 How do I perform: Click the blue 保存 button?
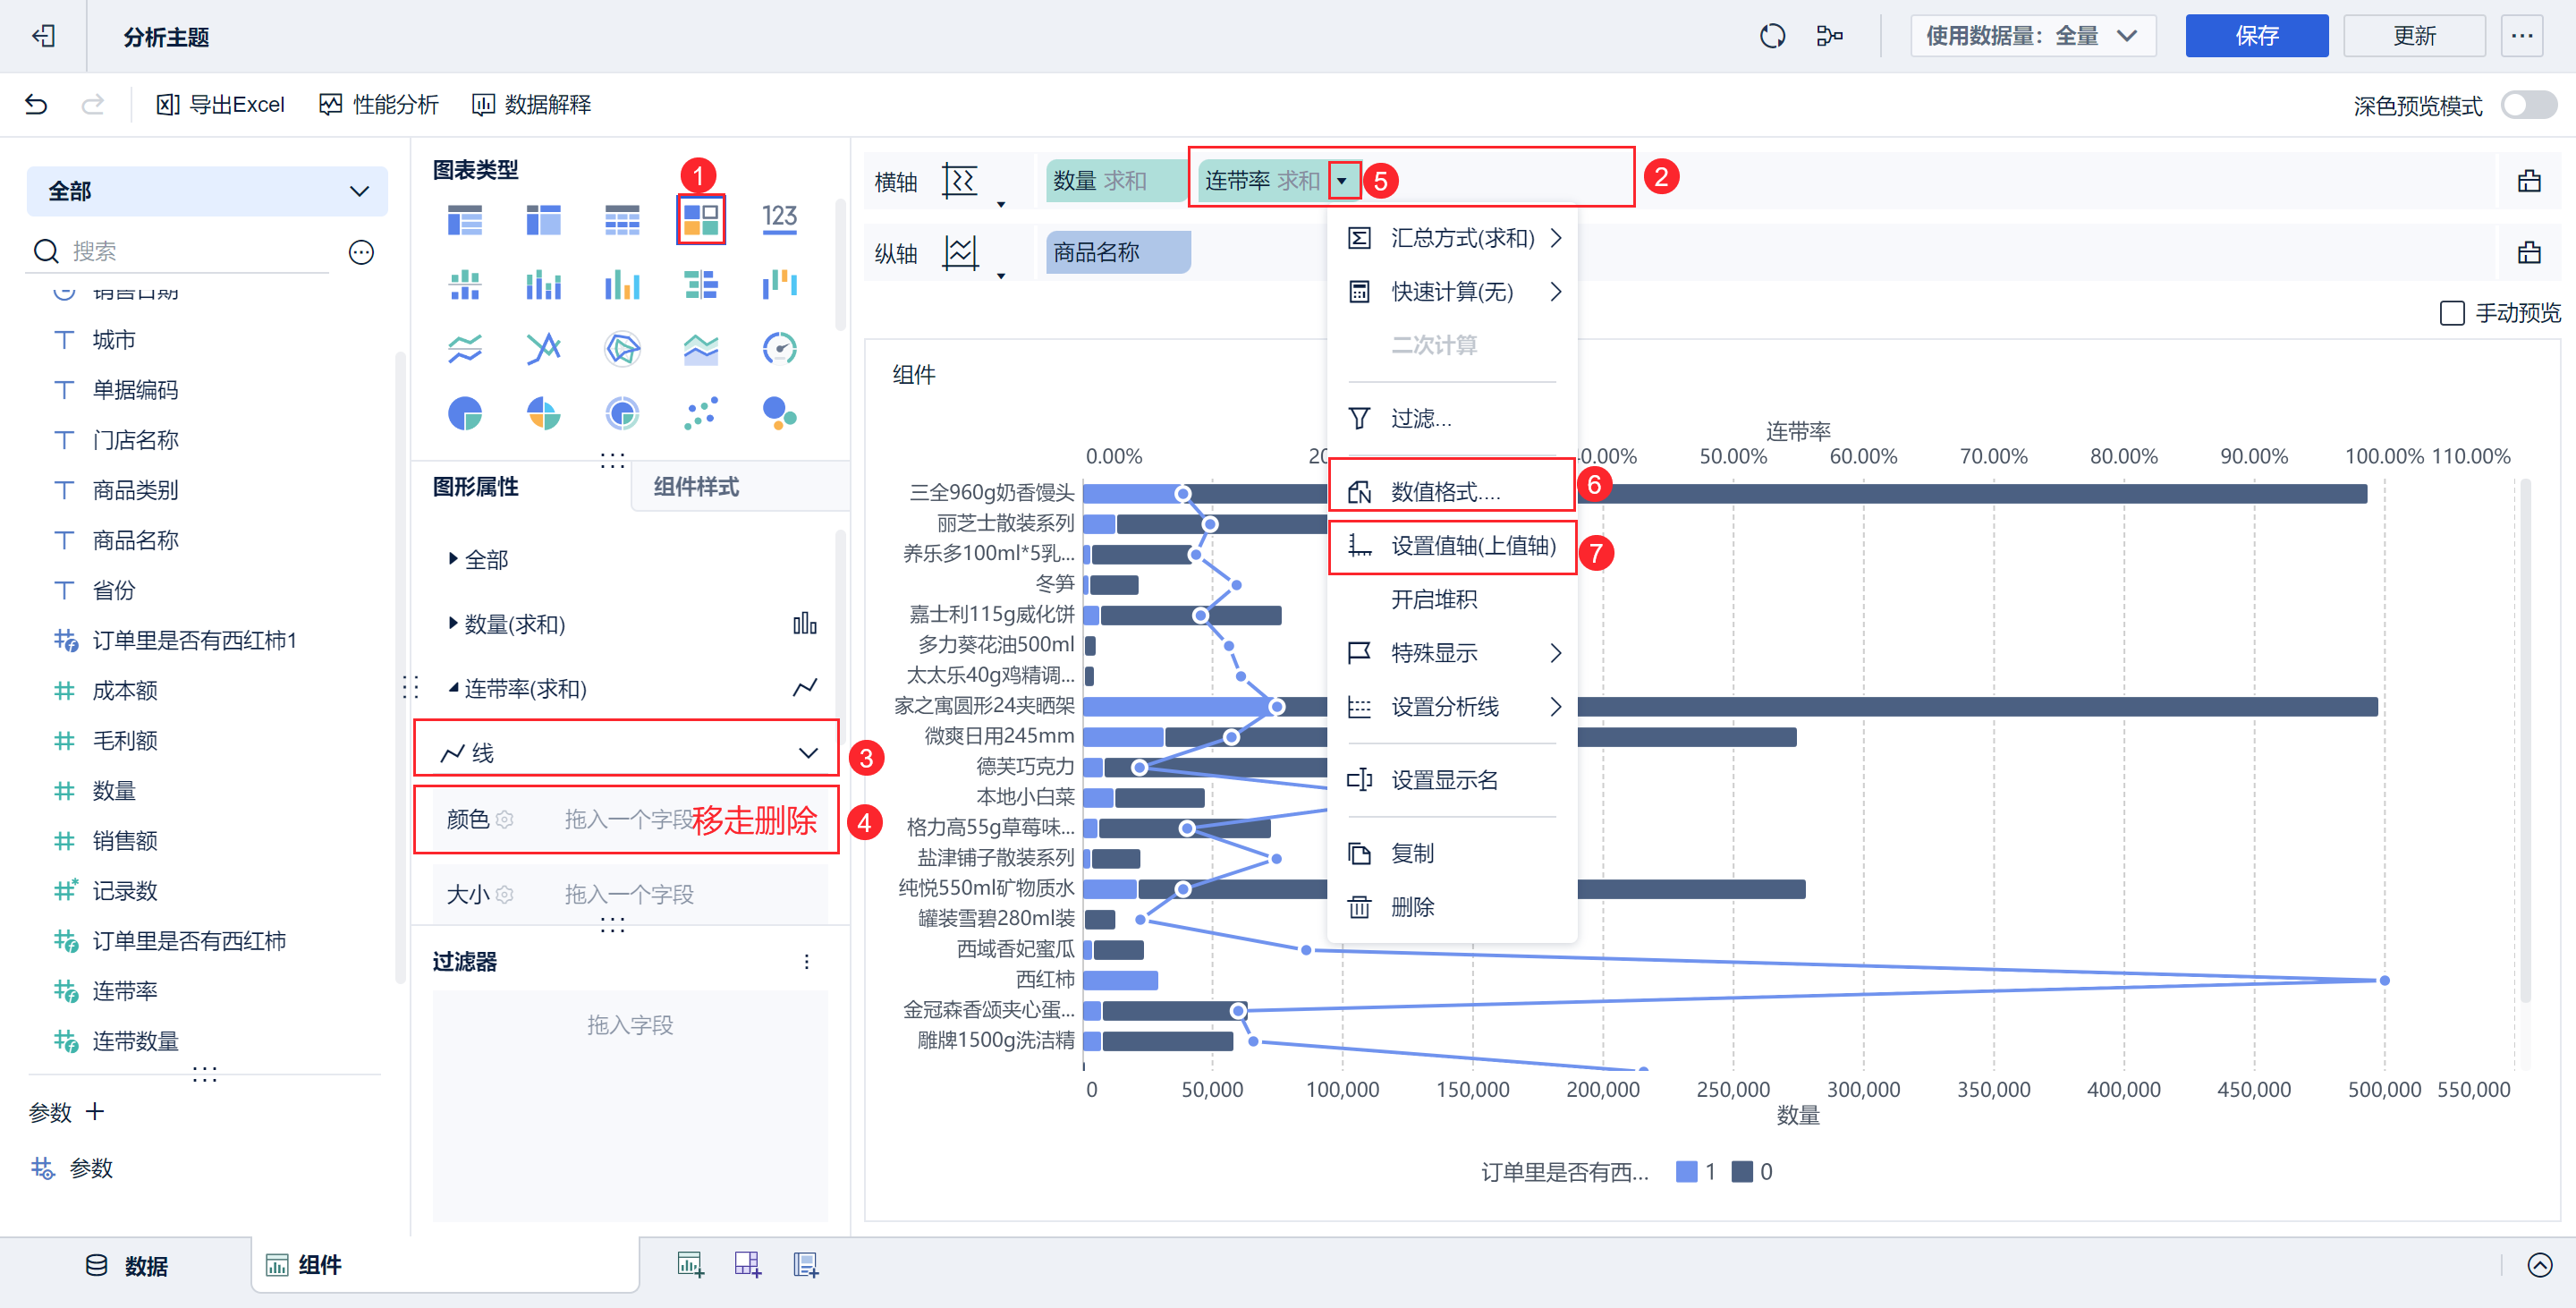click(x=2255, y=37)
